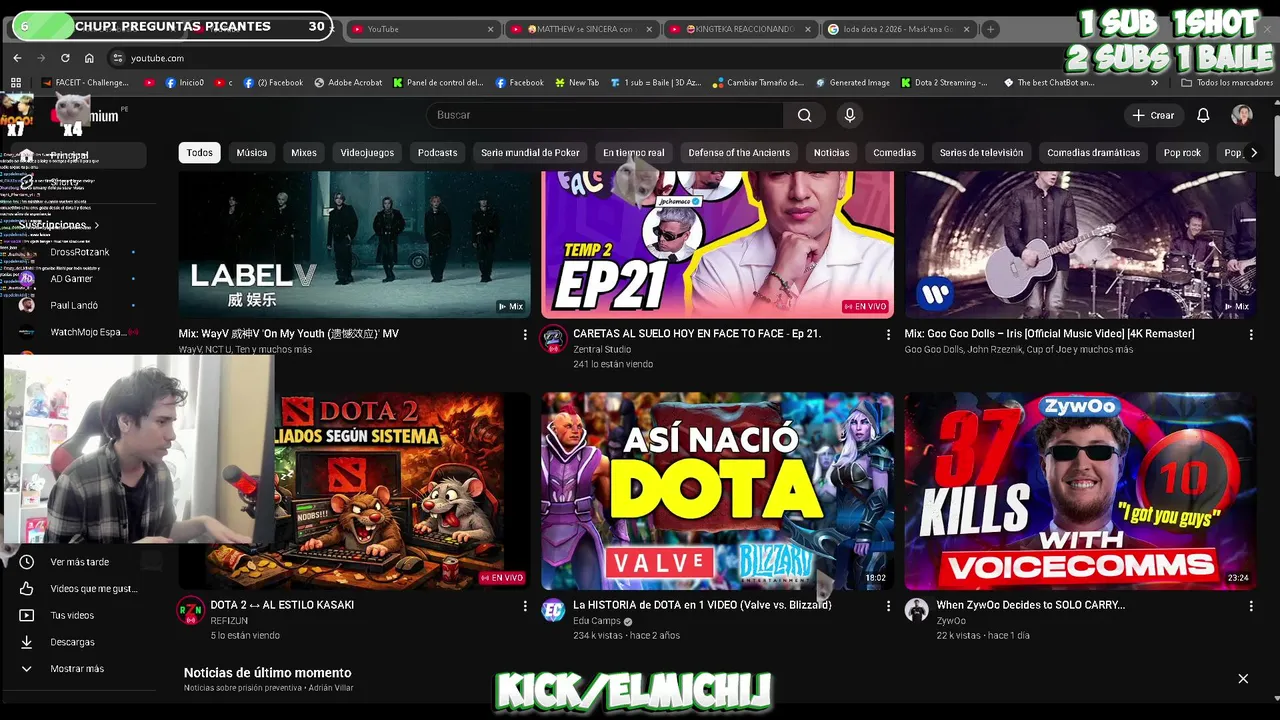Open options menu for WayV mix video
1280x720 pixels.
[525, 335]
